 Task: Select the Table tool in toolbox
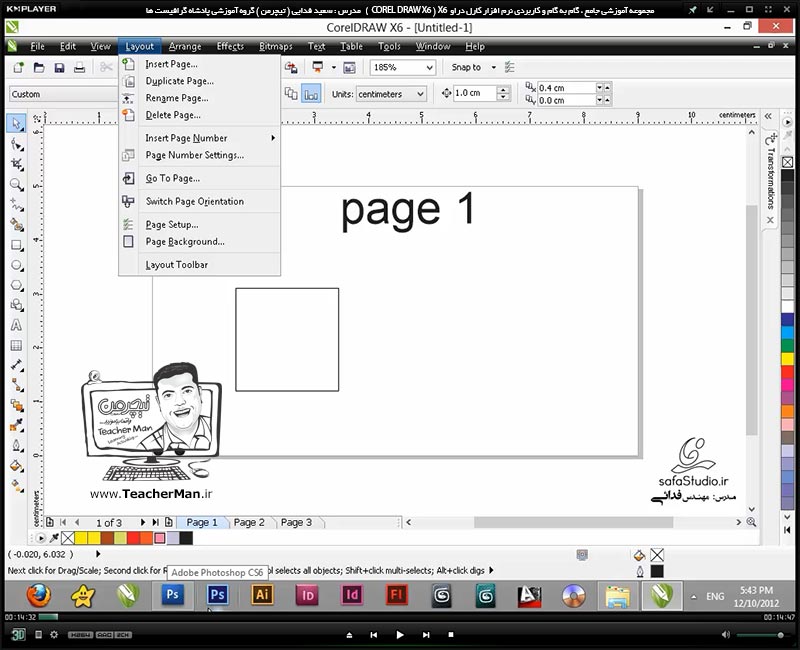coord(16,345)
